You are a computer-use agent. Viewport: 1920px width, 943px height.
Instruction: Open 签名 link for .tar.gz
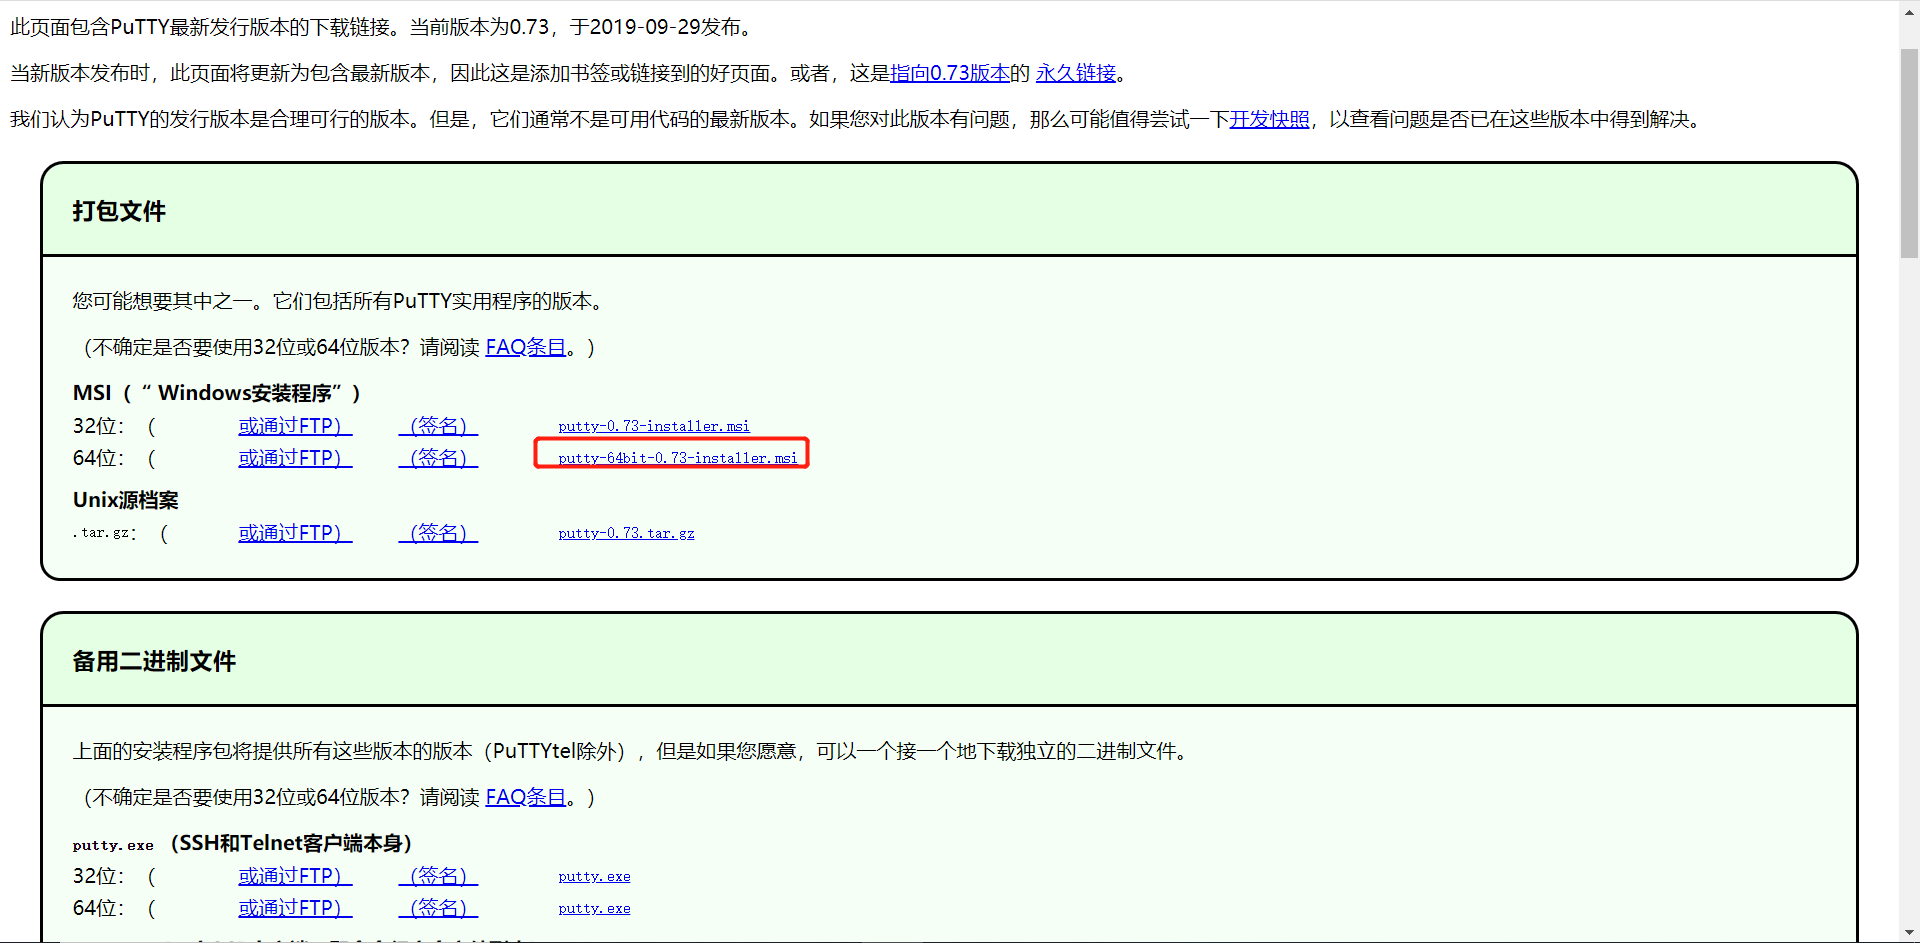438,533
